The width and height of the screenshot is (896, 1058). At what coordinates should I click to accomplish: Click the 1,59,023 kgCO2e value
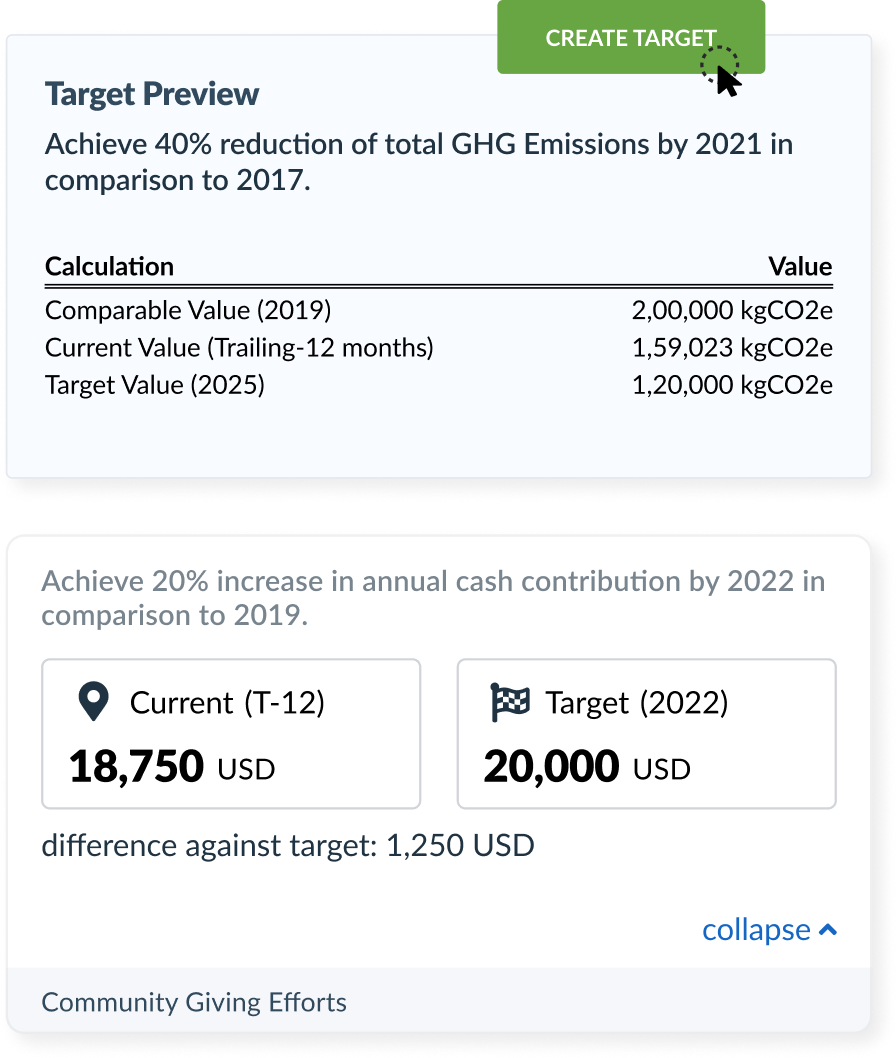[732, 347]
